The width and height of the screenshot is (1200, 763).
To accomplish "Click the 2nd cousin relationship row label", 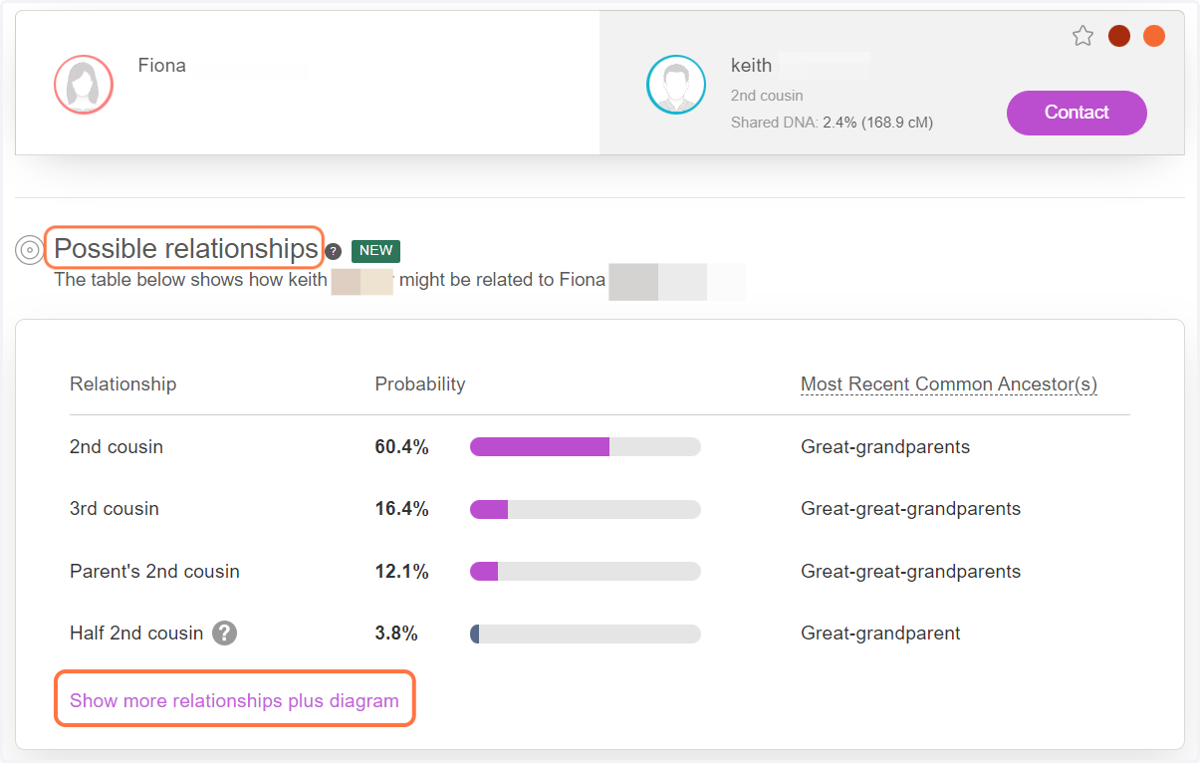I will [116, 447].
